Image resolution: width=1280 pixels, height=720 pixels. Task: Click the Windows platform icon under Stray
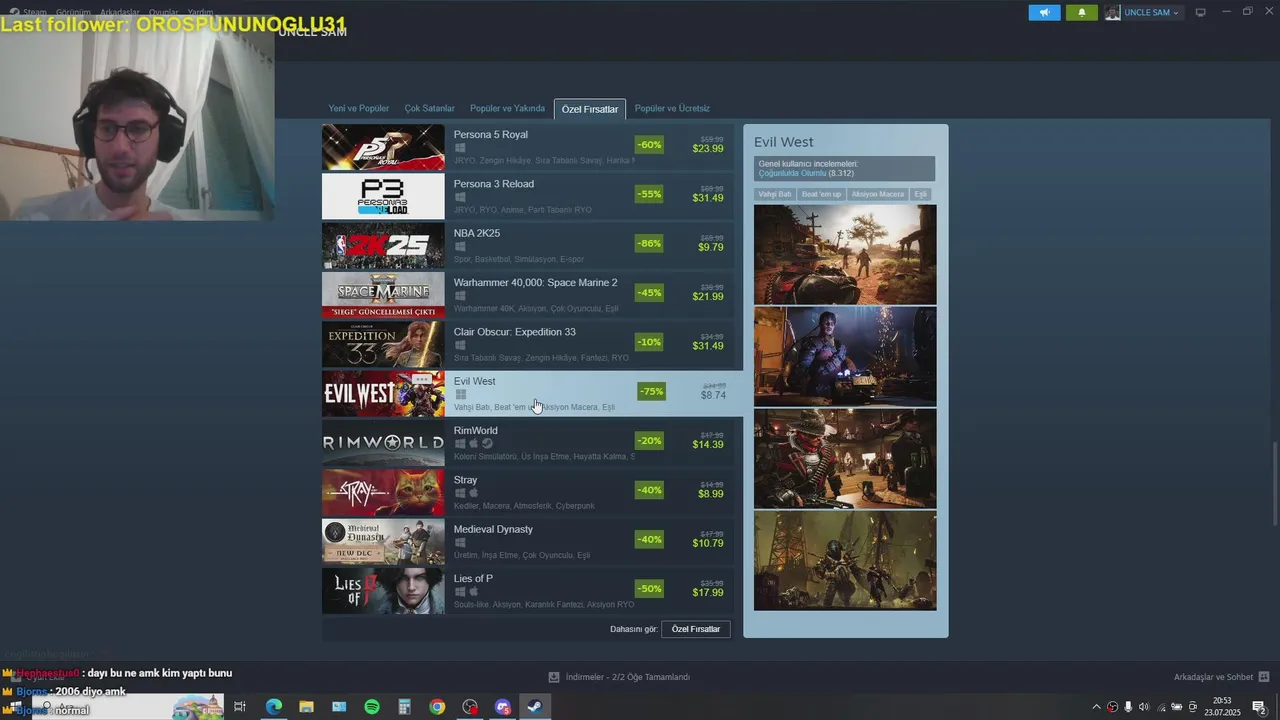pos(460,493)
